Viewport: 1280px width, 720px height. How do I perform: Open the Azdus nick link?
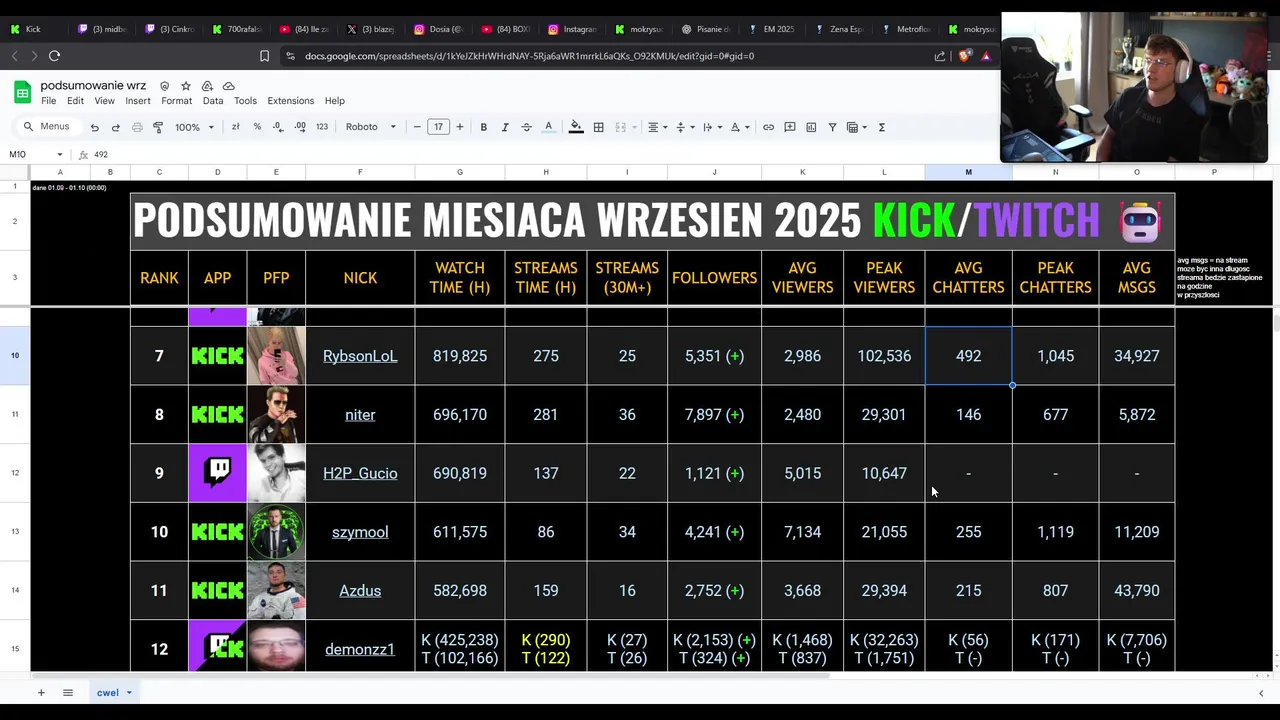coord(360,591)
